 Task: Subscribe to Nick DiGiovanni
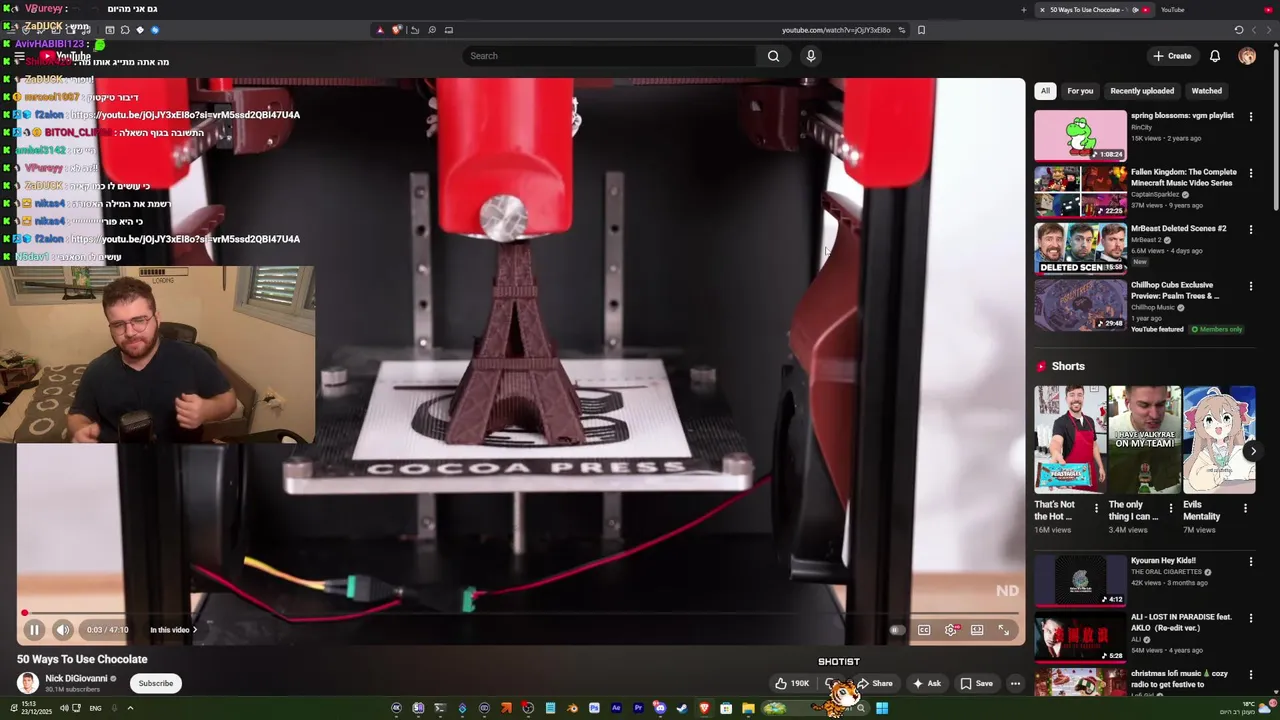click(x=155, y=684)
